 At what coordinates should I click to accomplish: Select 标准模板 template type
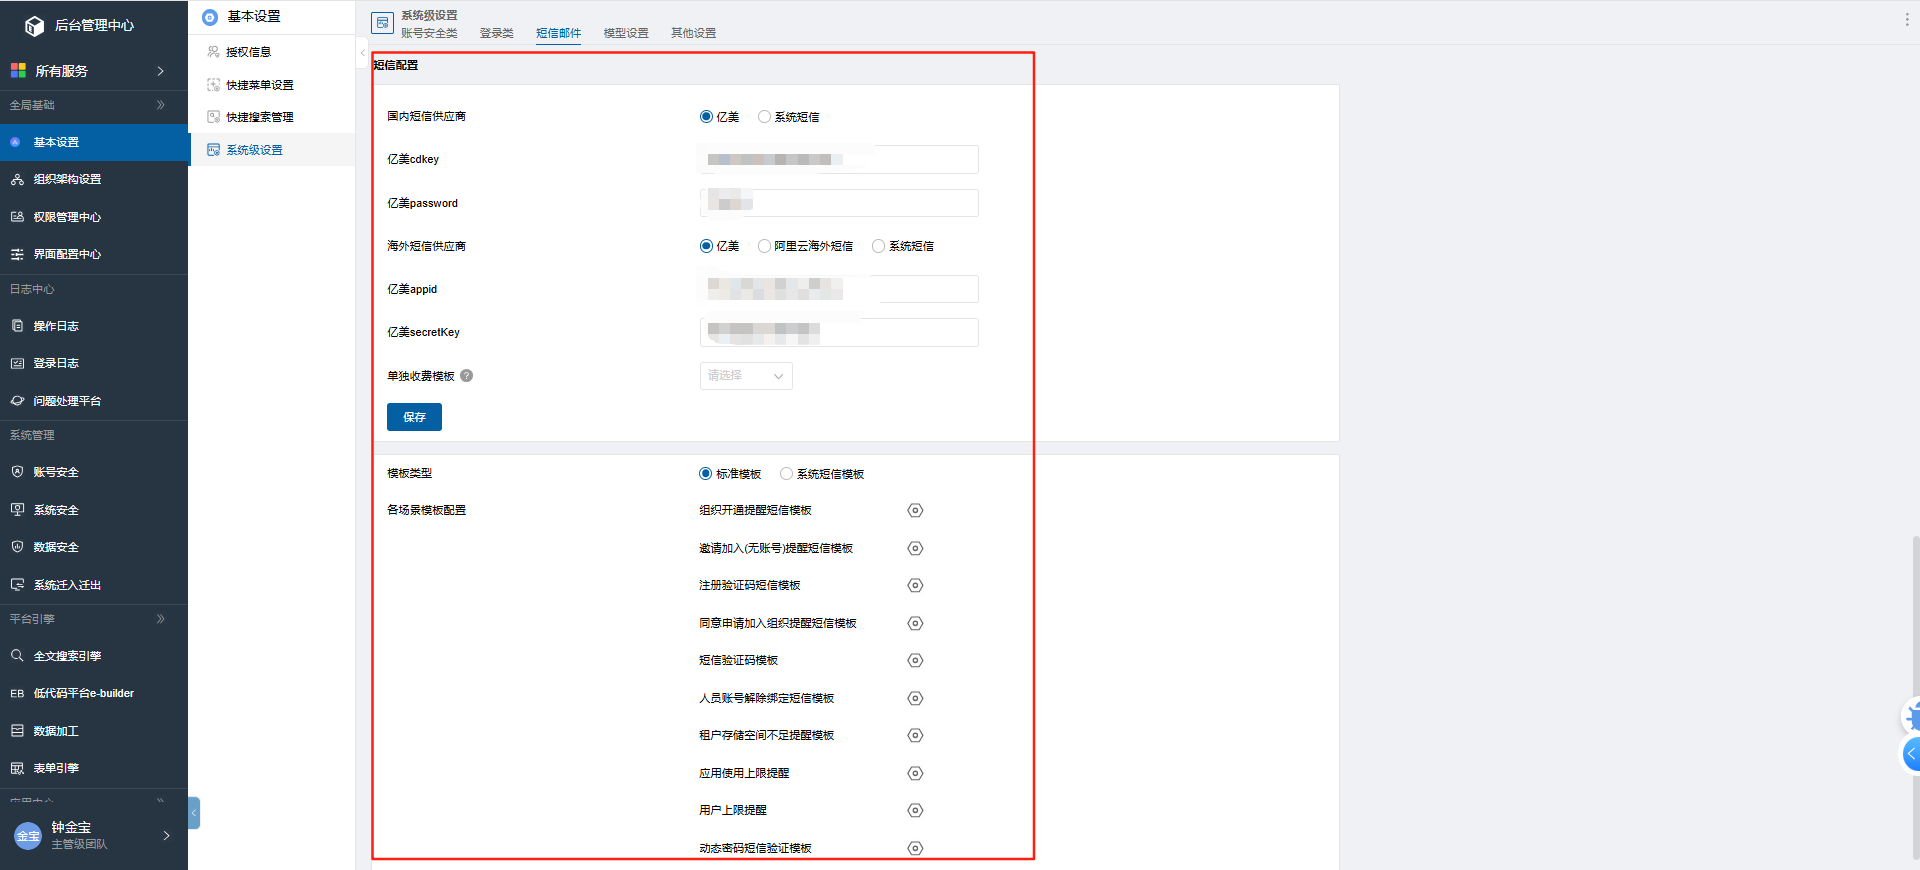pos(705,474)
